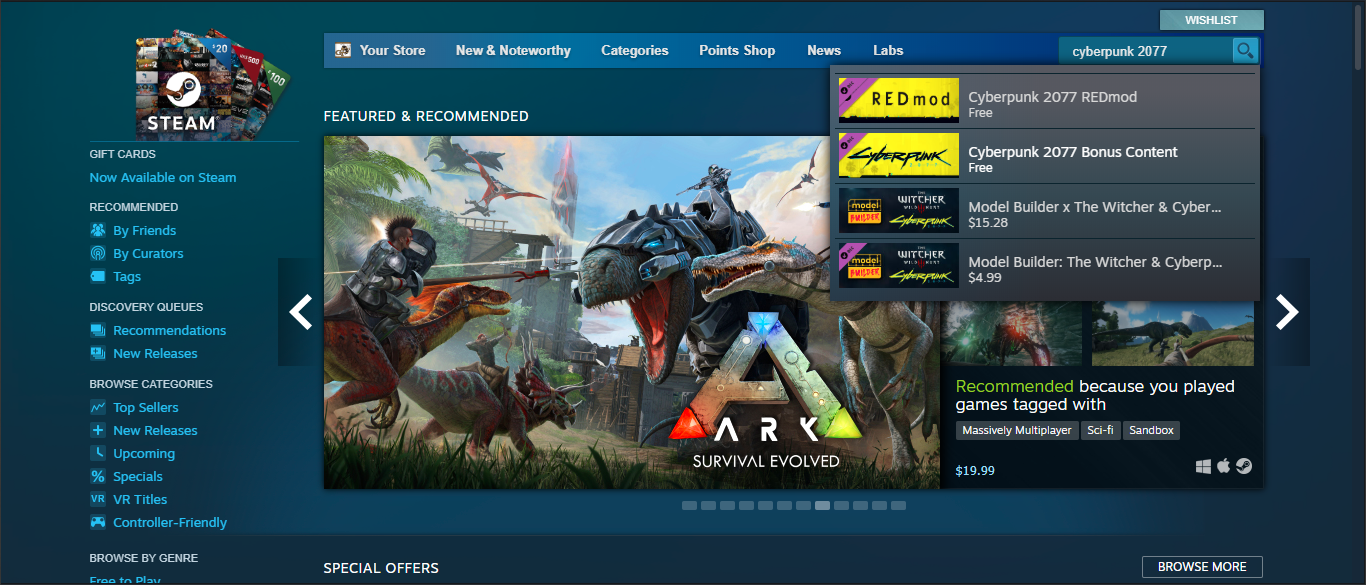Open the Your Store menu
The image size is (1366, 585).
(381, 50)
